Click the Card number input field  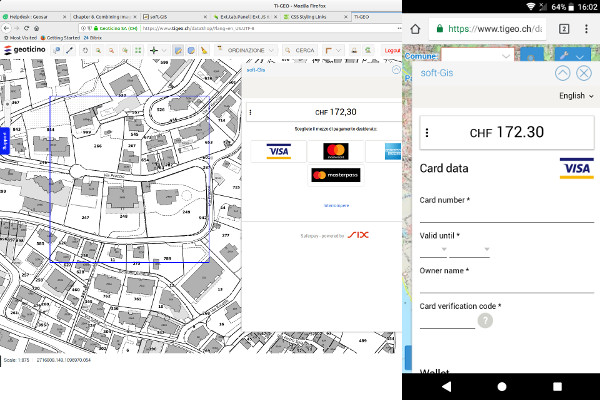[x=507, y=216]
